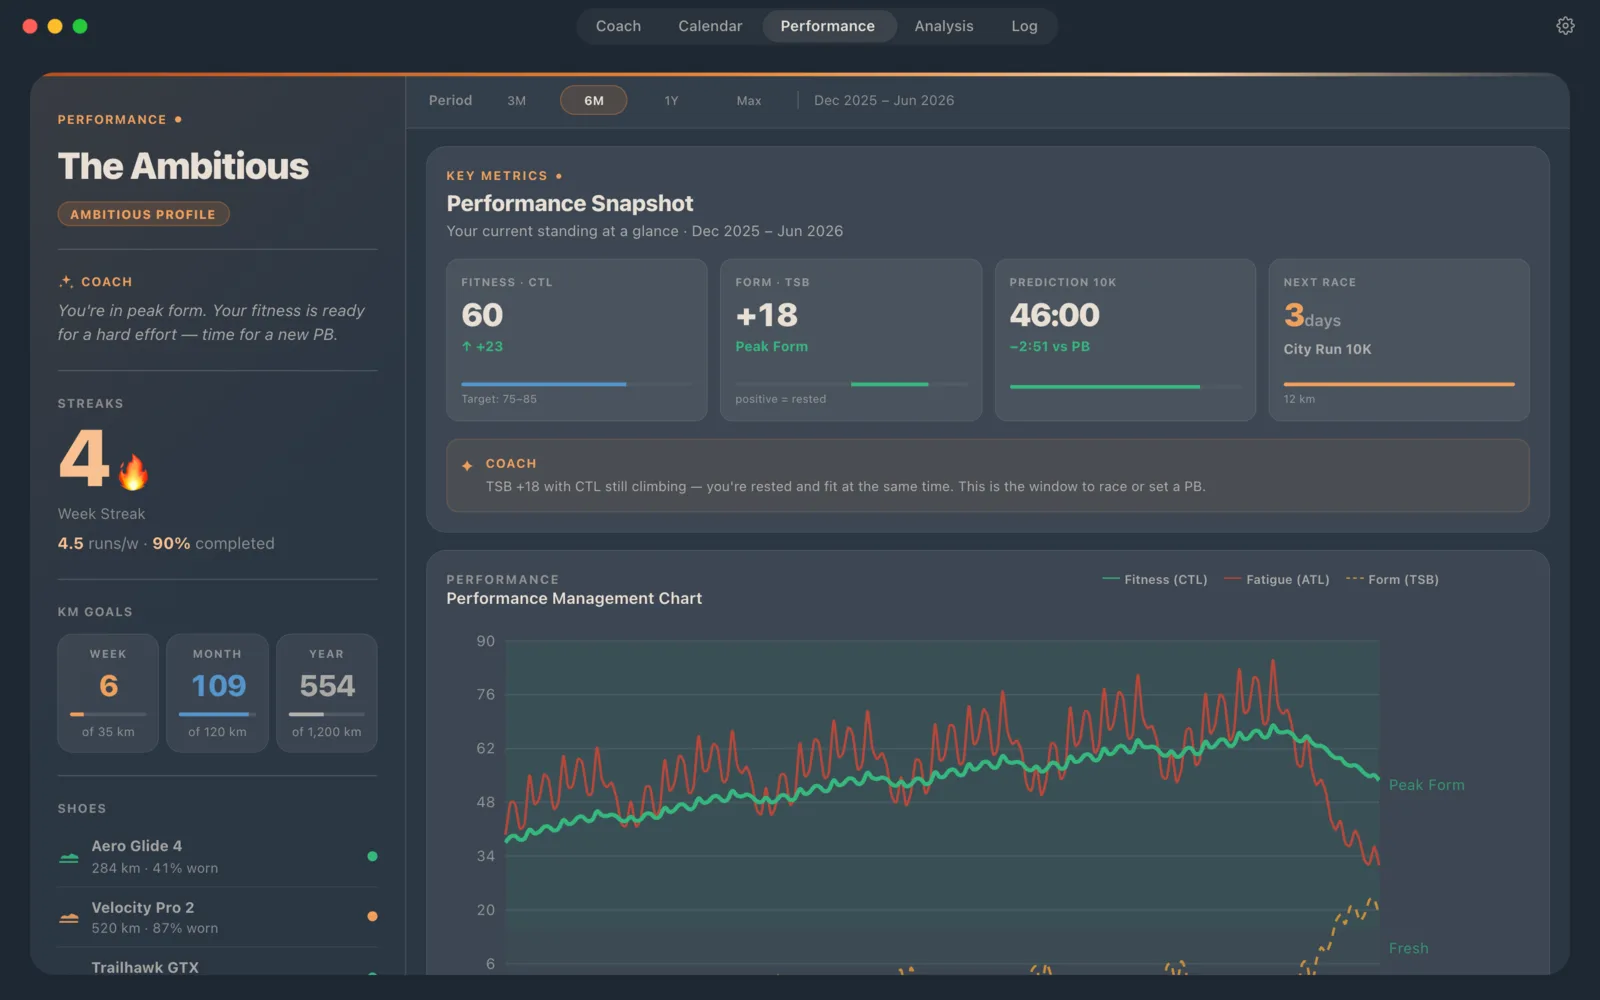Click the streak flame icon
The image size is (1600, 1000).
click(x=133, y=472)
